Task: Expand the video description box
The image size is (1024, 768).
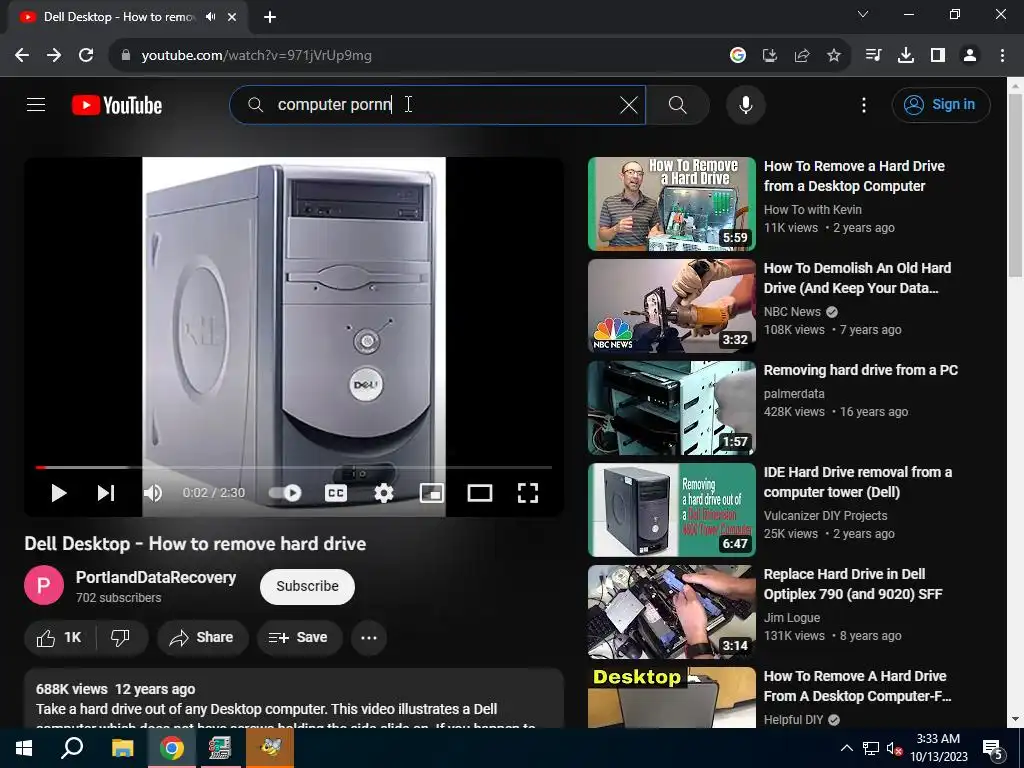Action: (x=294, y=698)
